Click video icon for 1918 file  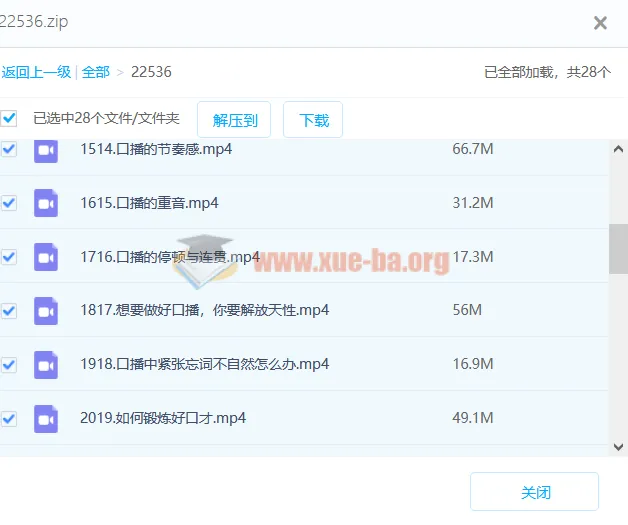[x=46, y=364]
